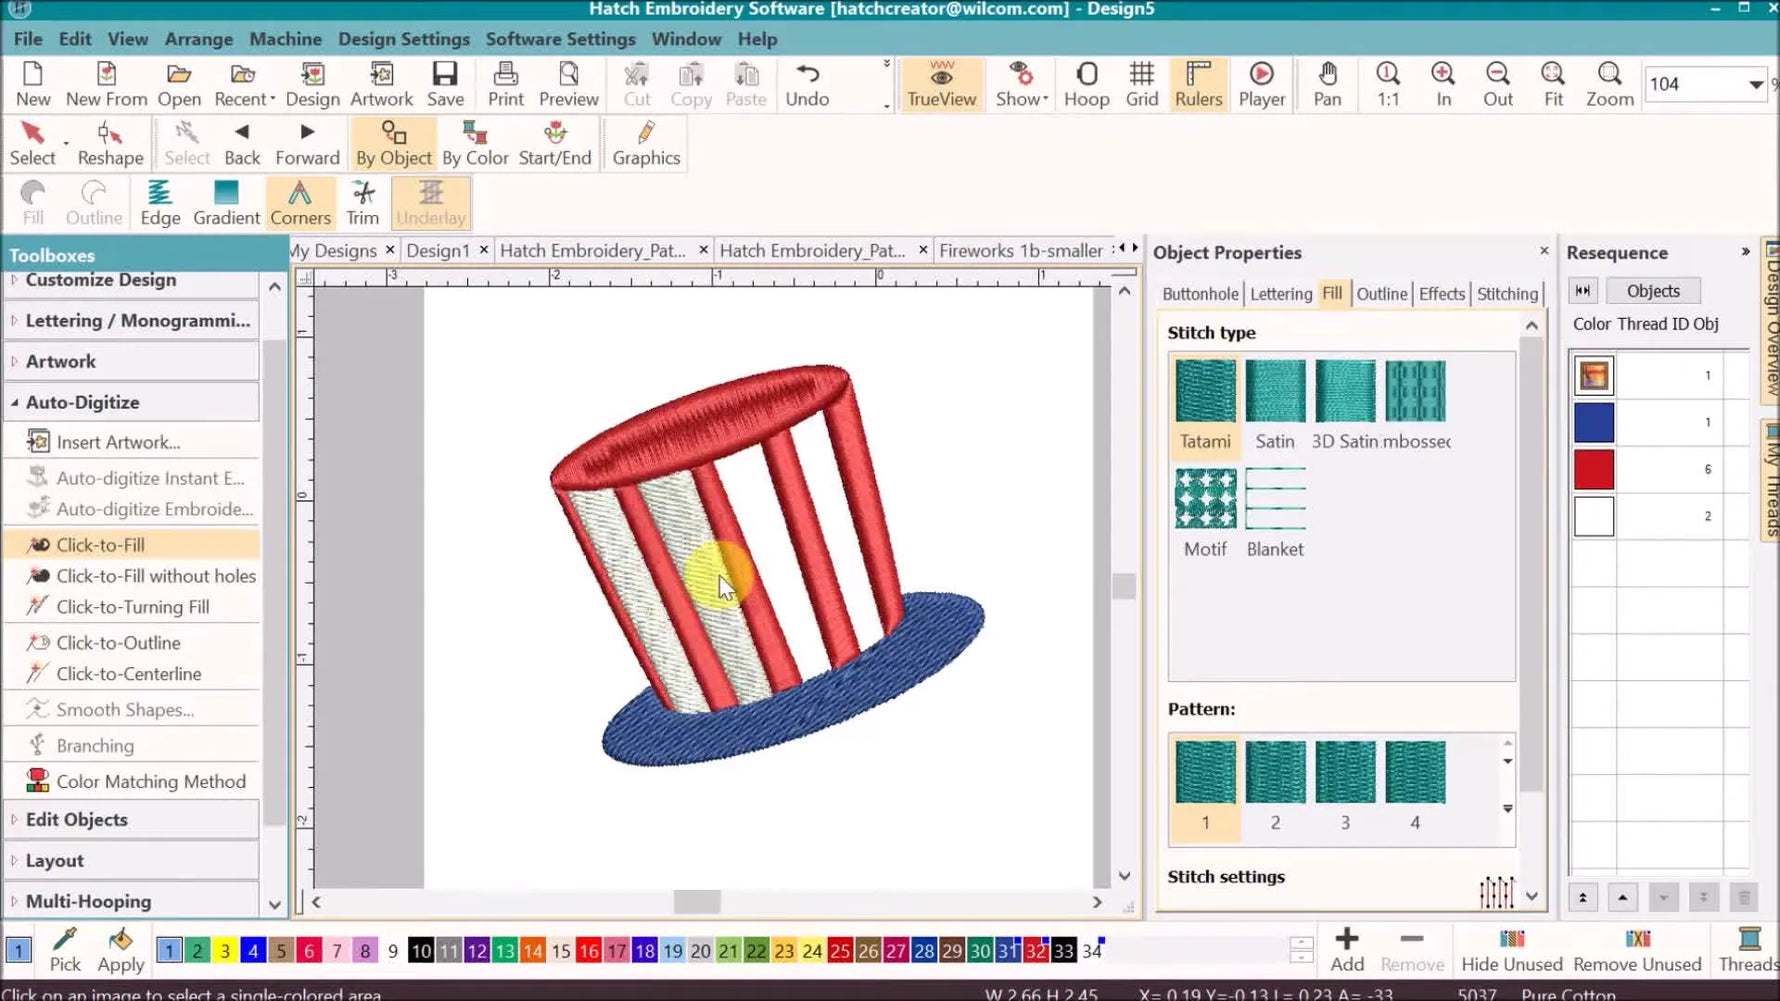Image resolution: width=1780 pixels, height=1001 pixels.
Task: Open the Arrange menu
Action: (198, 39)
